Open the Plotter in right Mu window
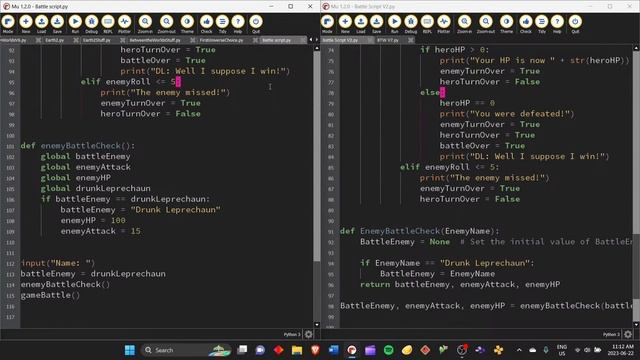Image resolution: width=640 pixels, height=360 pixels. click(x=444, y=24)
